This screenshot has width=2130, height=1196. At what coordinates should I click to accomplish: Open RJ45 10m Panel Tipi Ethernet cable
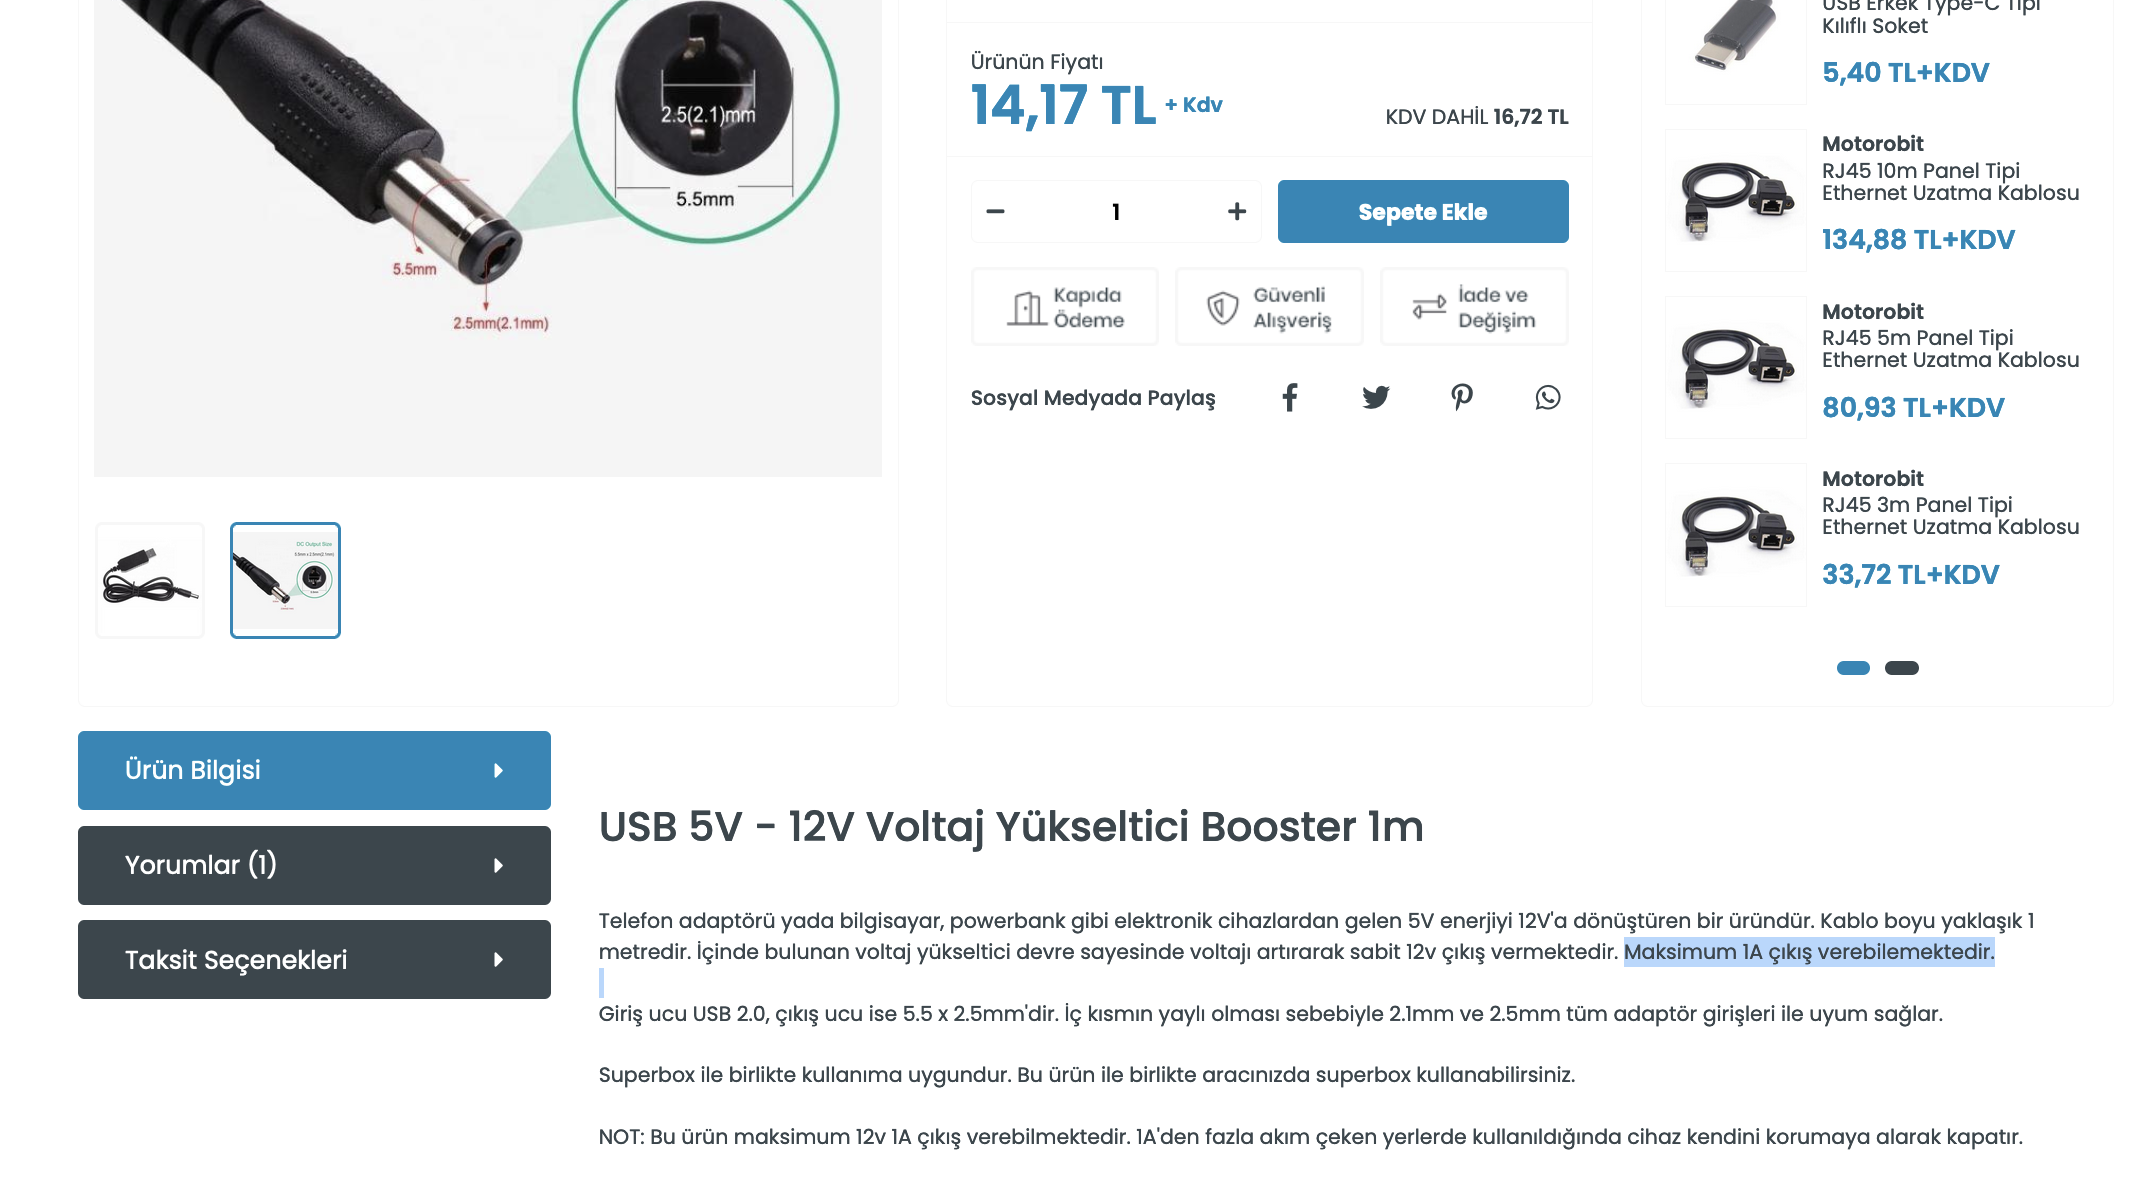point(1950,182)
